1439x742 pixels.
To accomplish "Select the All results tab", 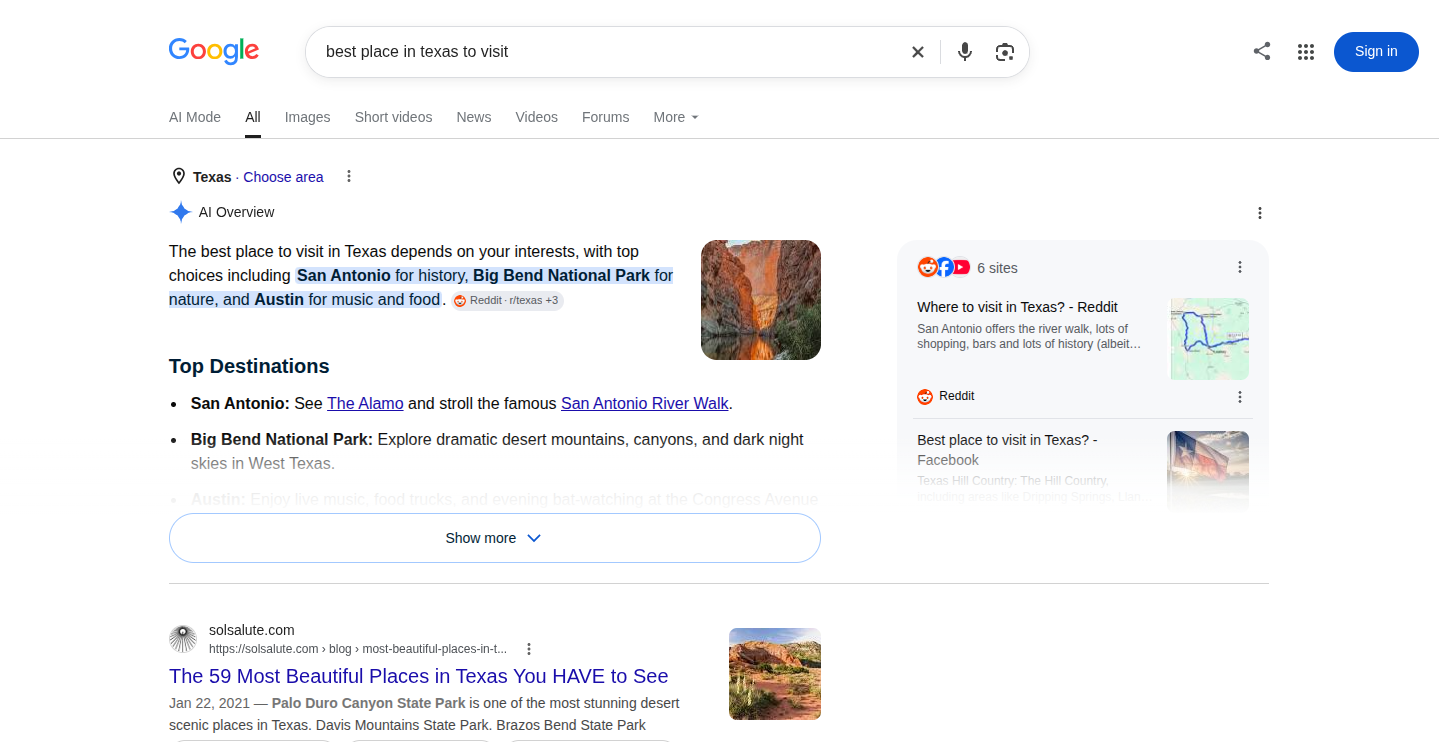I will [253, 117].
